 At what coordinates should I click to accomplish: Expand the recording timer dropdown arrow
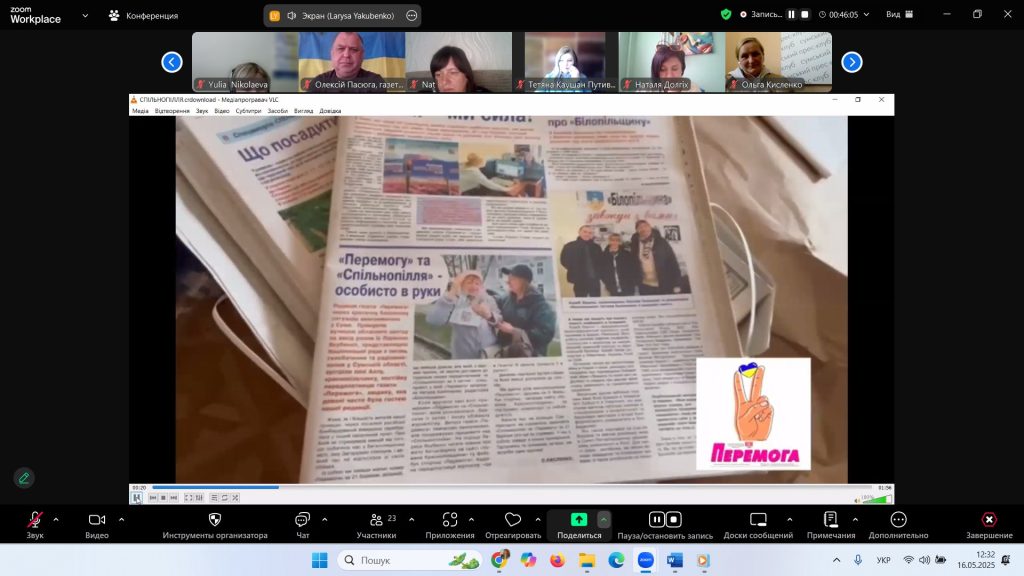tap(867, 14)
